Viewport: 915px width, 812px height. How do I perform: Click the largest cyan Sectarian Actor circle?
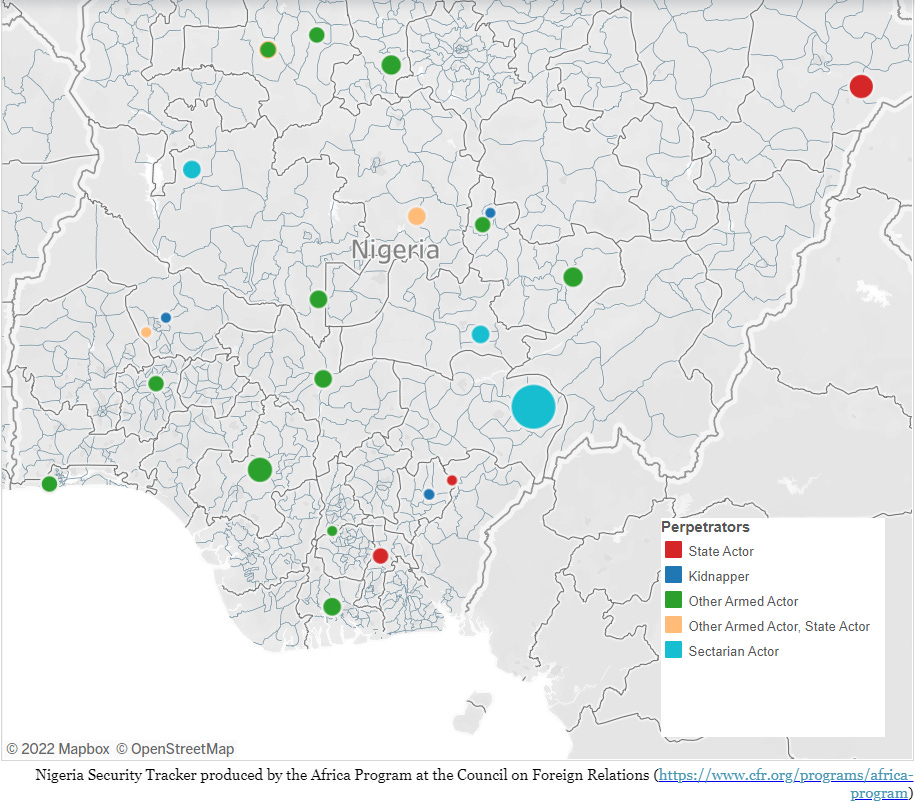534,406
